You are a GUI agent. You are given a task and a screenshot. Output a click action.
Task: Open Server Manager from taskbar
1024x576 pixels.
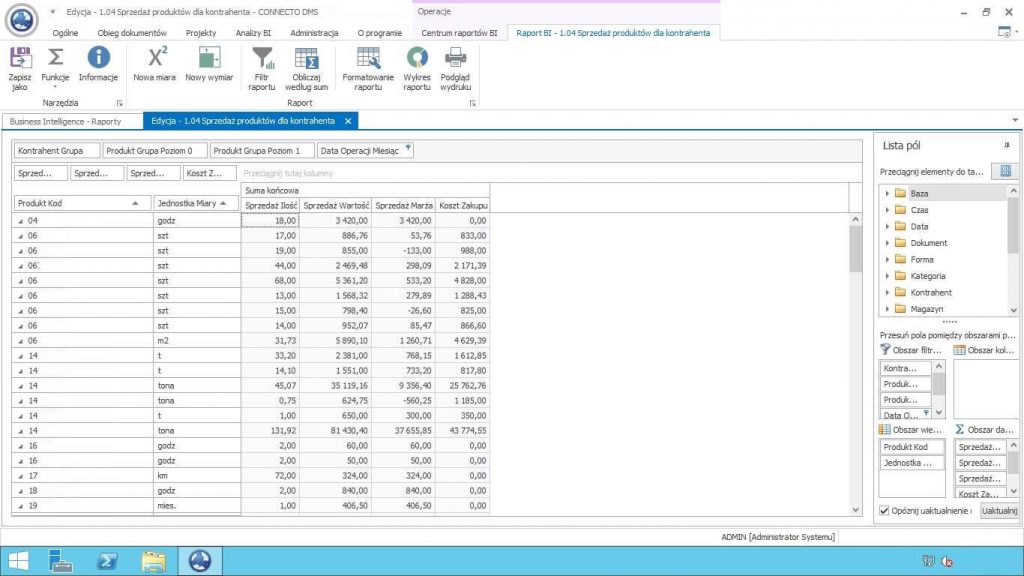point(61,561)
